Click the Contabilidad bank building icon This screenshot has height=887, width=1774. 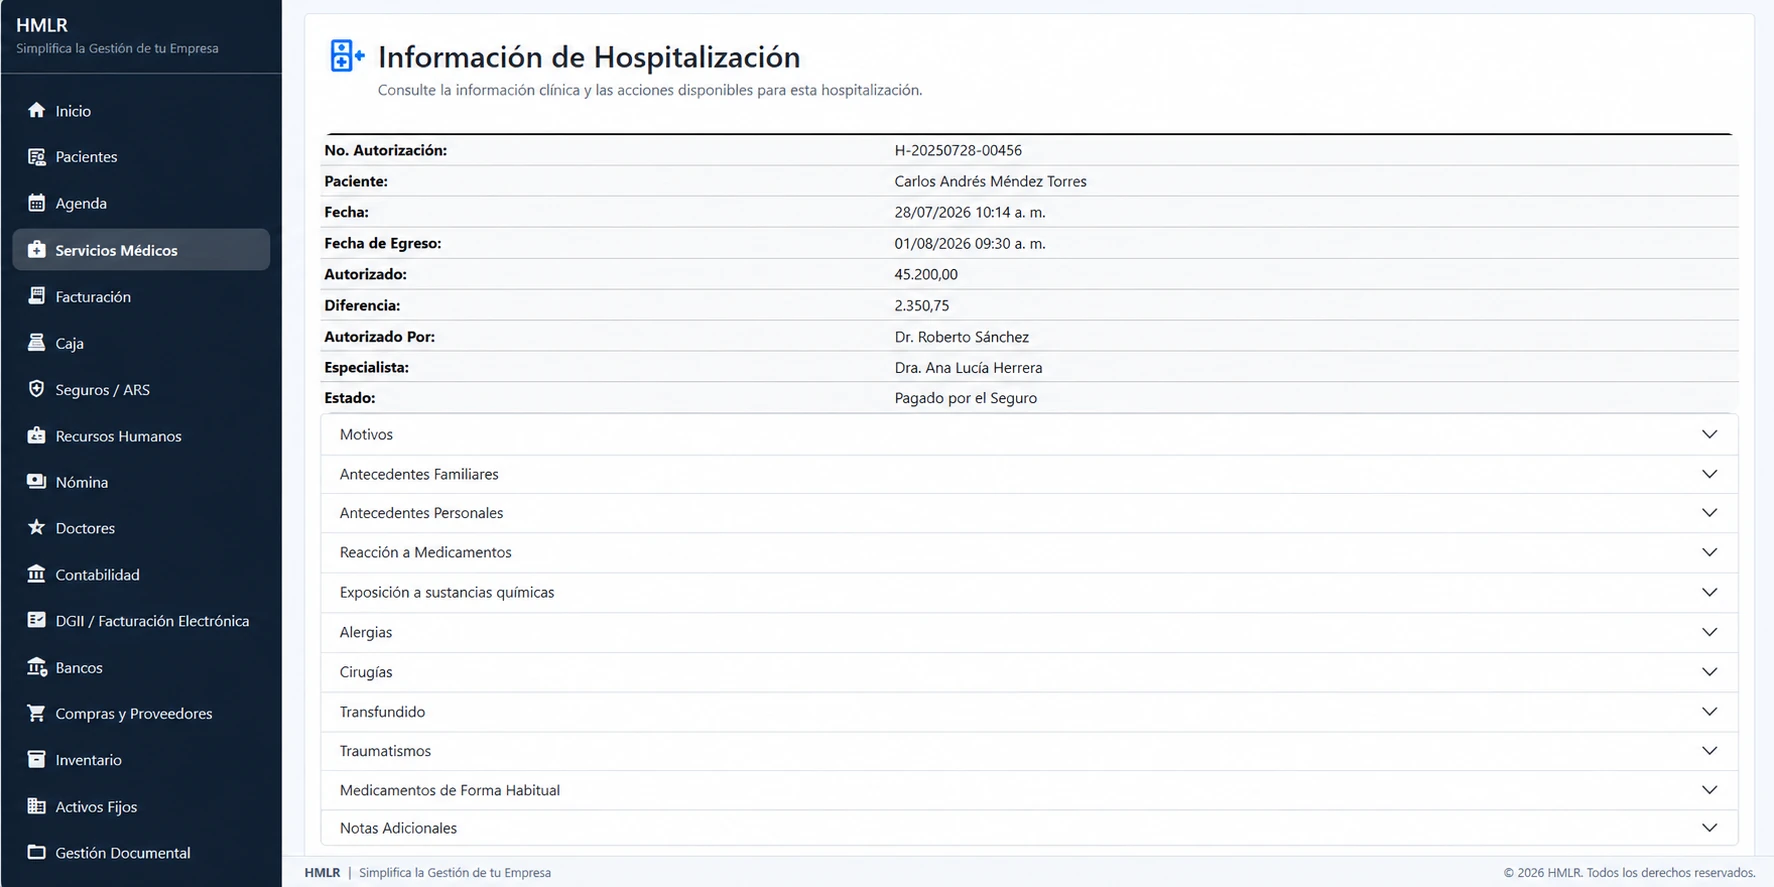coord(36,574)
